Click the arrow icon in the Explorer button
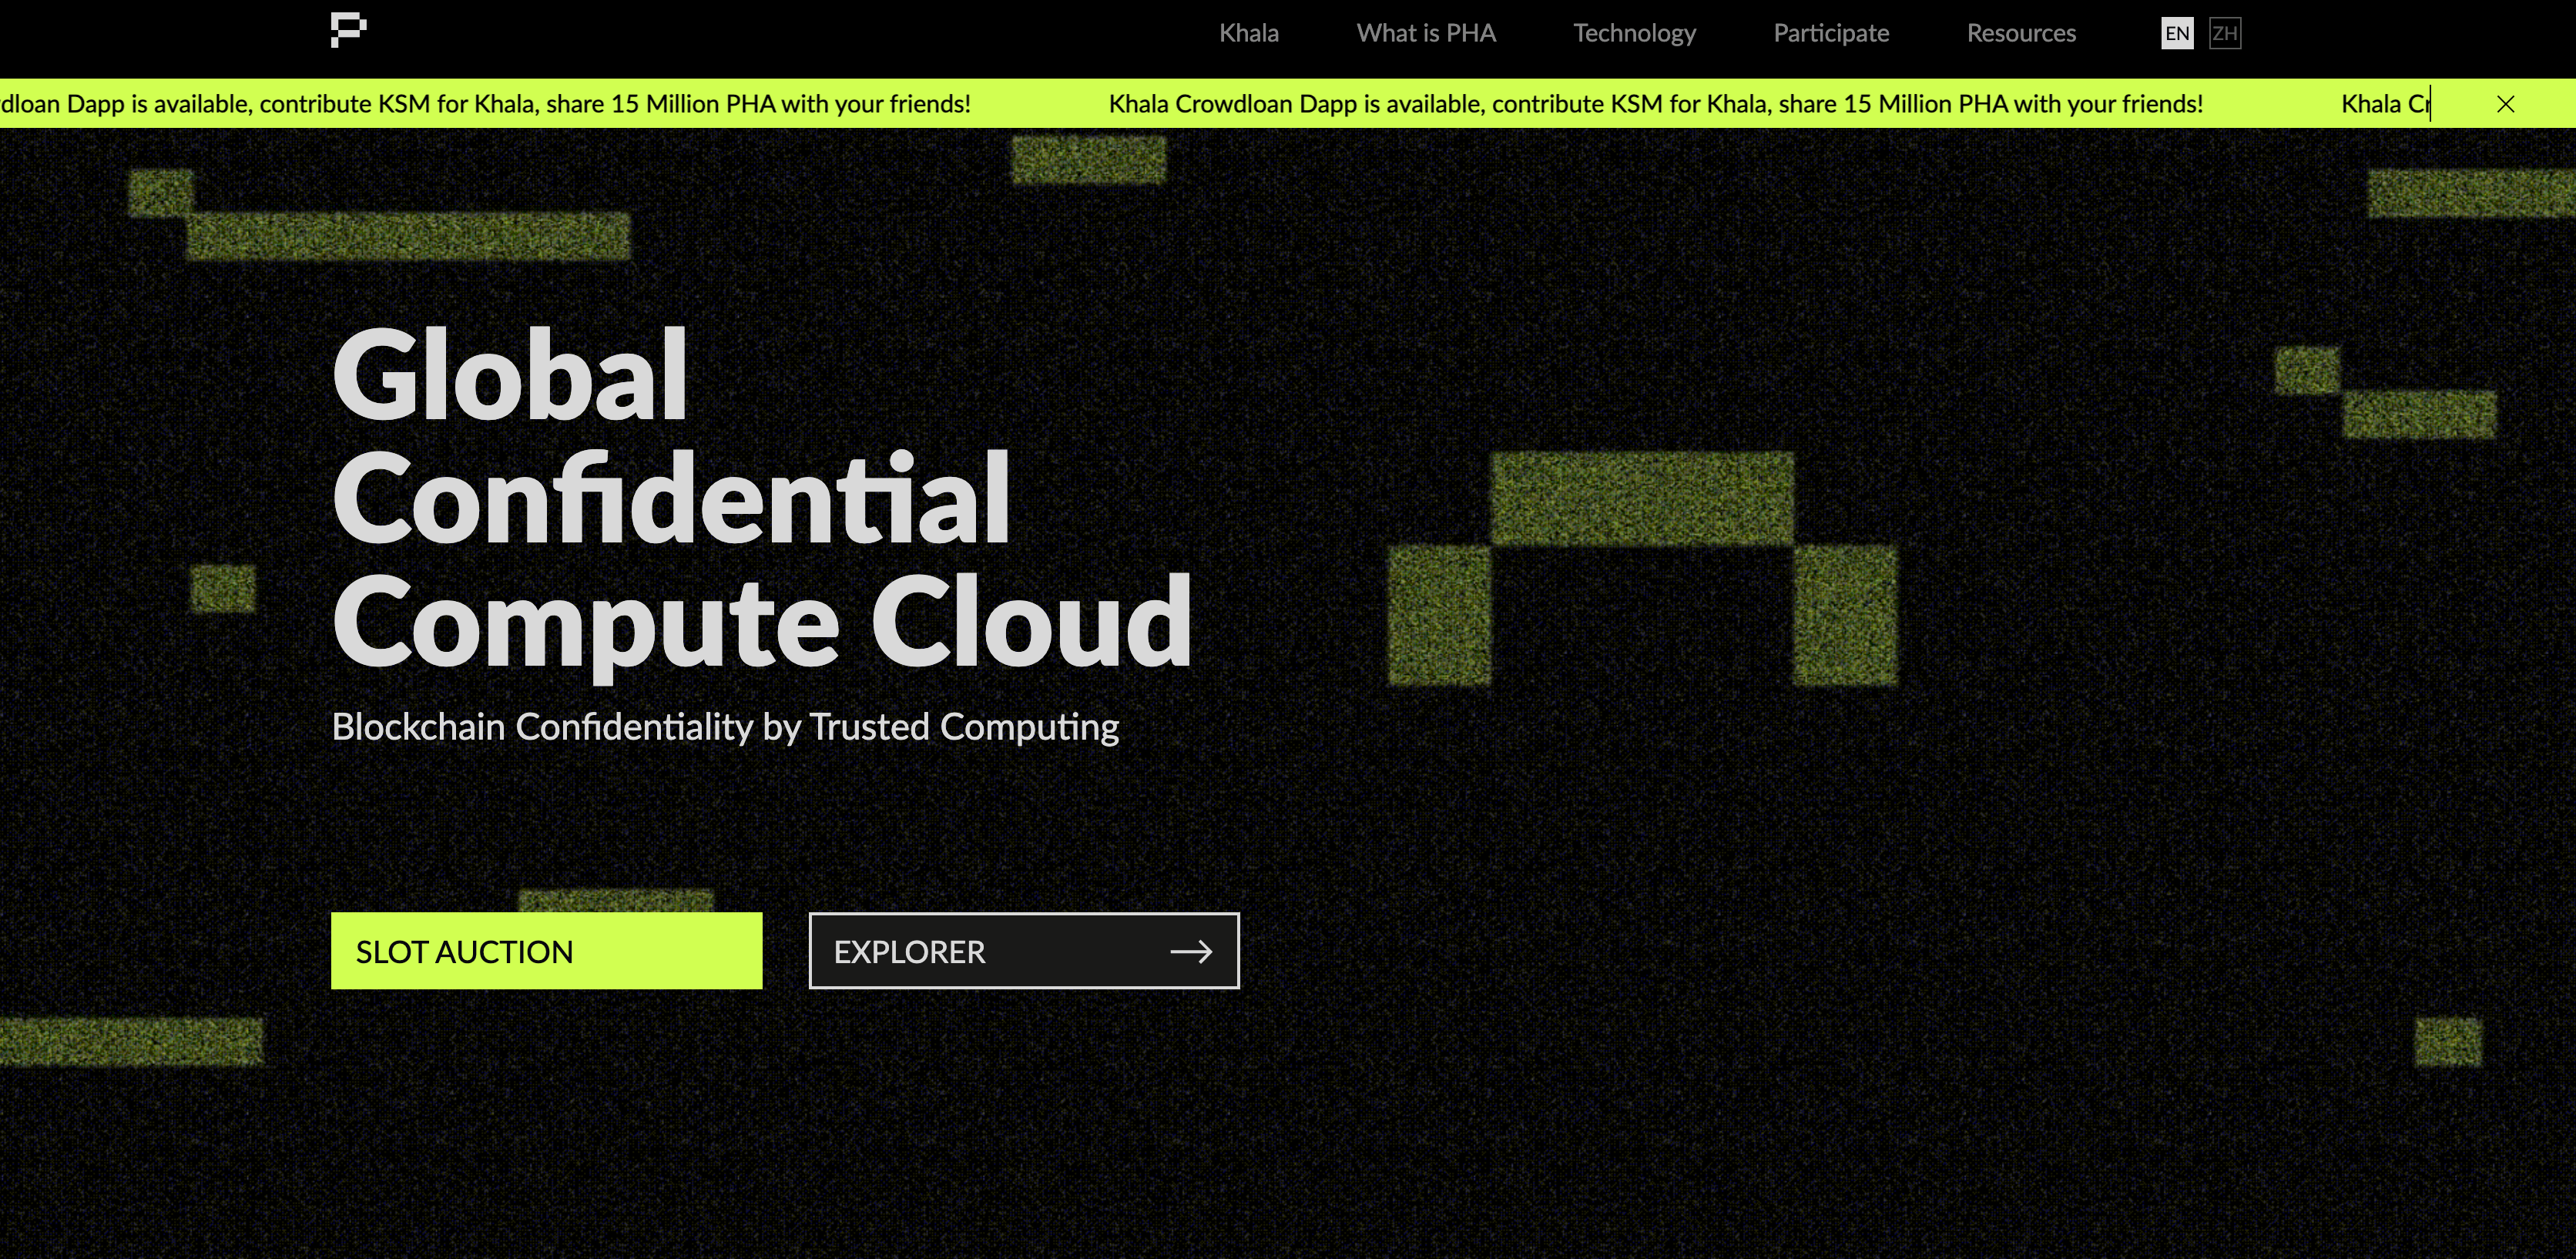The width and height of the screenshot is (2576, 1259). click(x=1190, y=952)
